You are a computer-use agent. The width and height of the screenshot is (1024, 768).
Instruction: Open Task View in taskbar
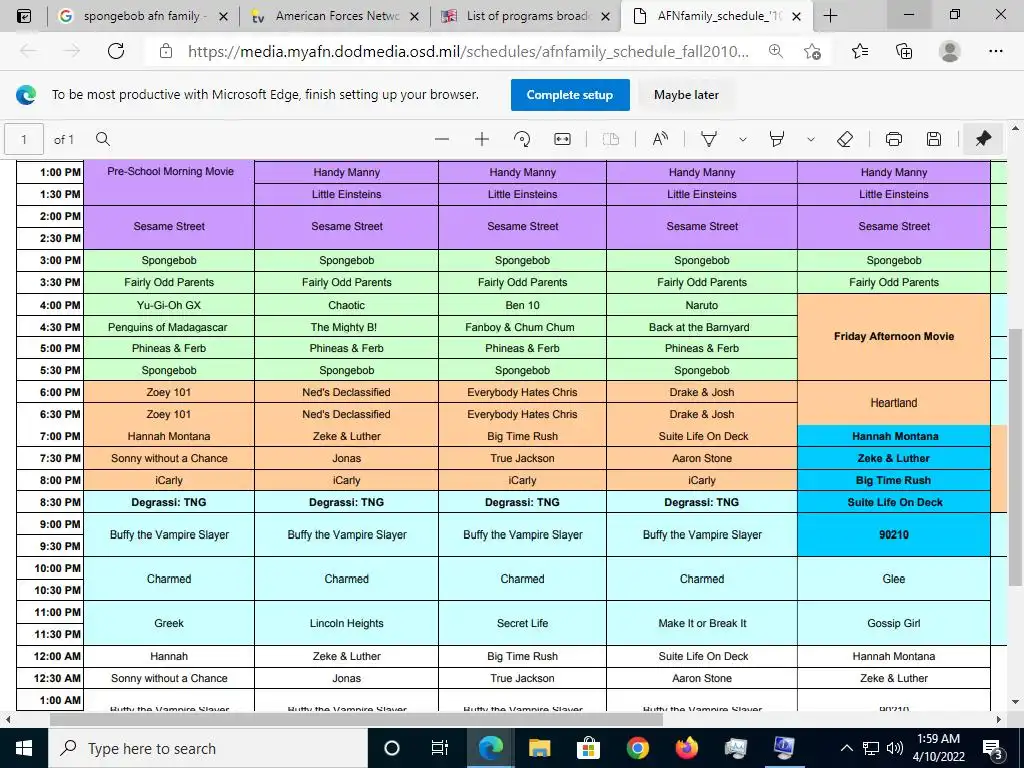click(440, 748)
